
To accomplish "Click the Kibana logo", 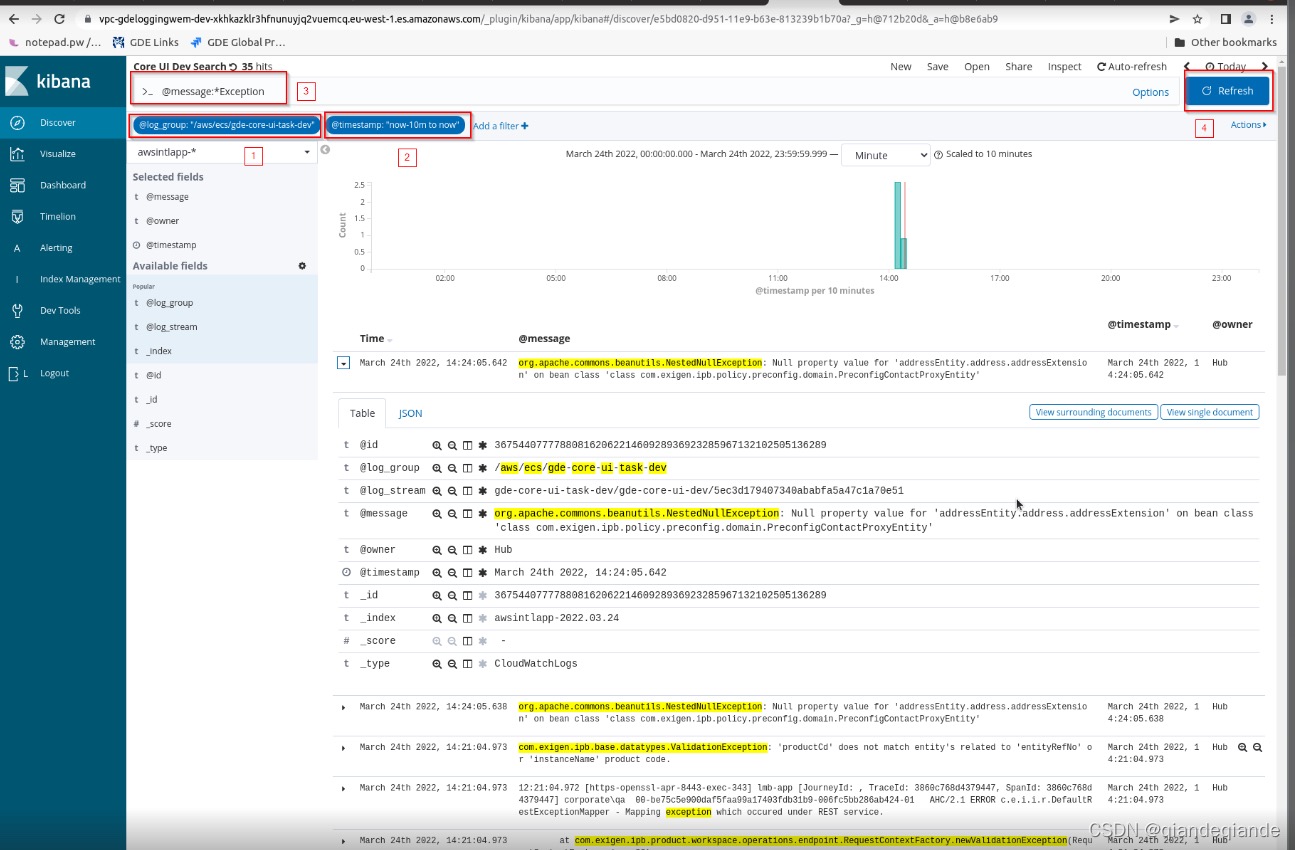I will point(50,81).
